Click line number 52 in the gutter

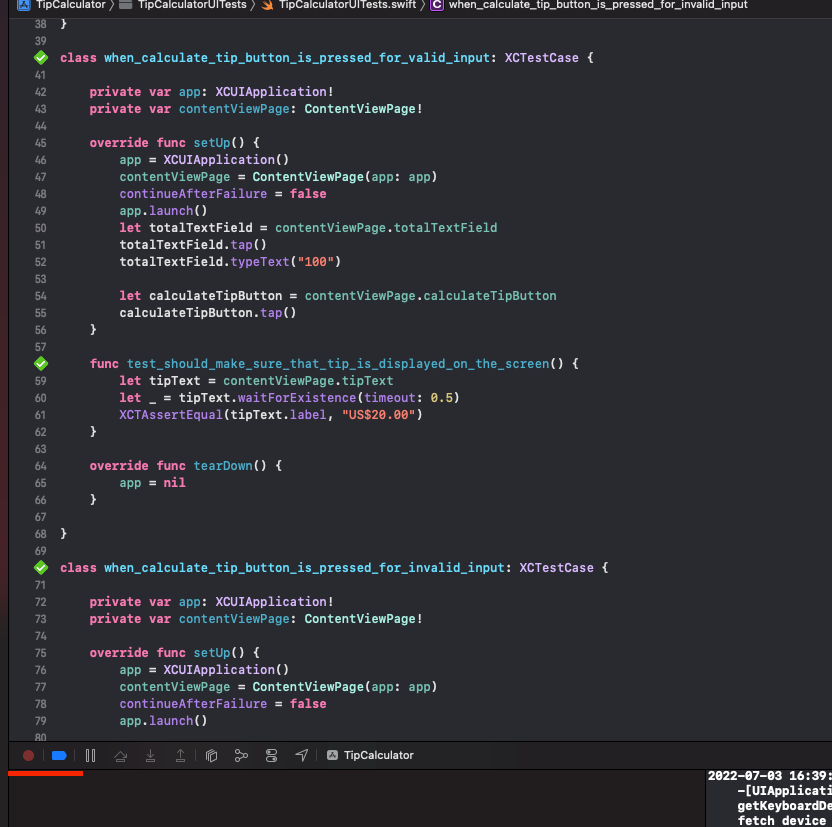[x=41, y=262]
